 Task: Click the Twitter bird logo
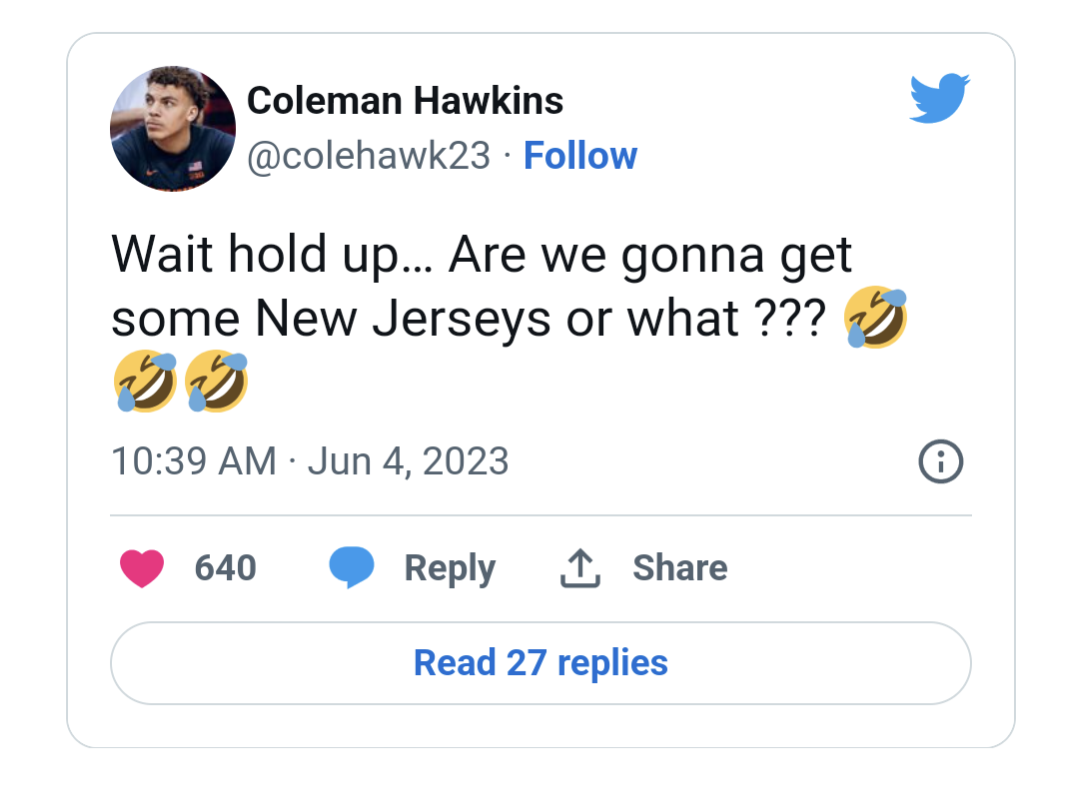pos(938,98)
